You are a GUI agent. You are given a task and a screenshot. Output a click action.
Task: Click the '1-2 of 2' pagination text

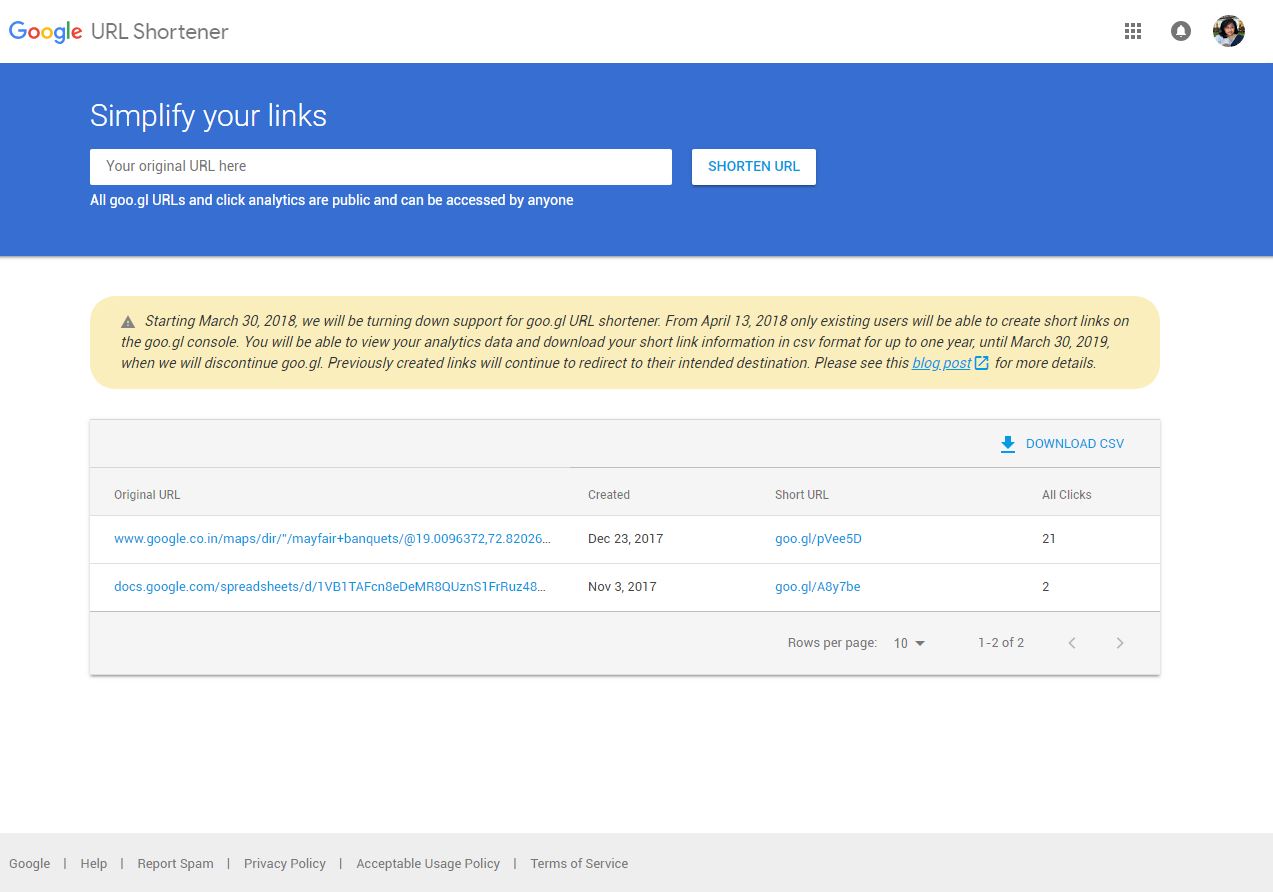coord(1001,643)
